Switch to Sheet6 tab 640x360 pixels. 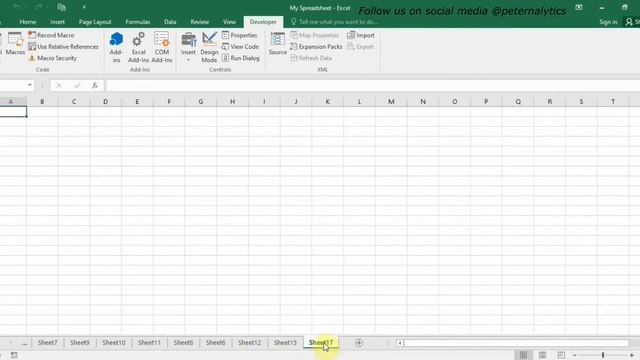[215, 343]
